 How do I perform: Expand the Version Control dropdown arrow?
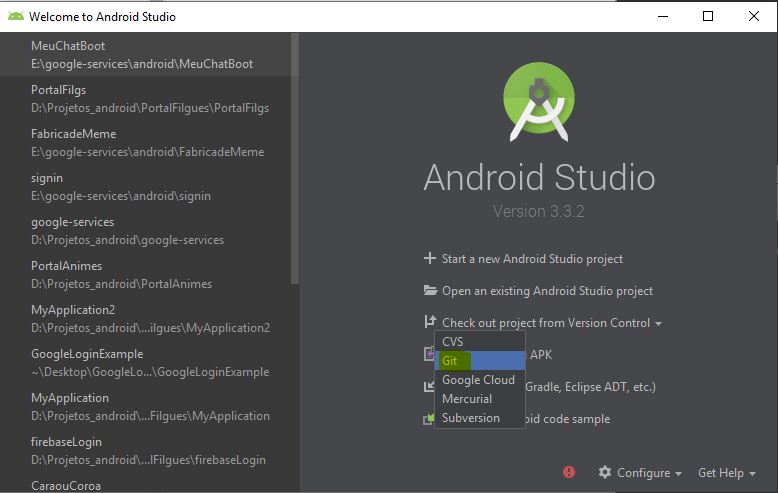tap(658, 324)
